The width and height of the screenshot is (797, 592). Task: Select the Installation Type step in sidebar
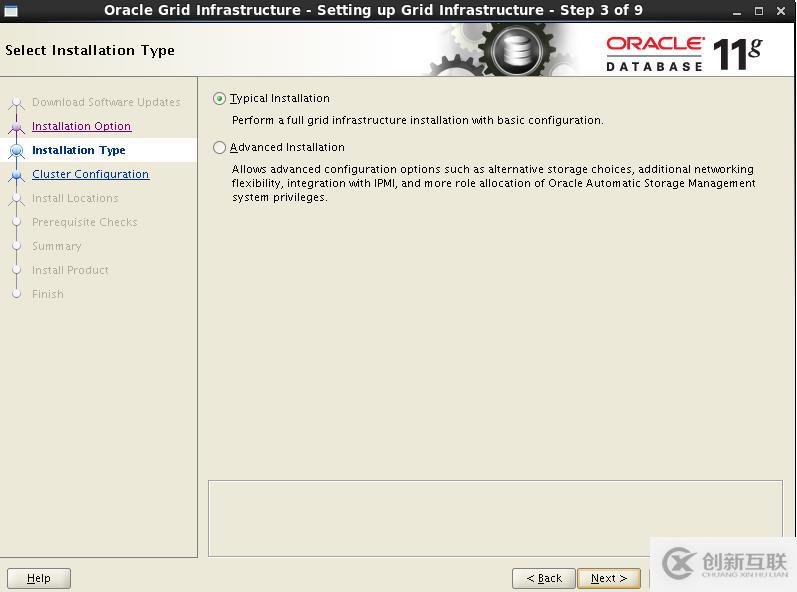click(78, 150)
